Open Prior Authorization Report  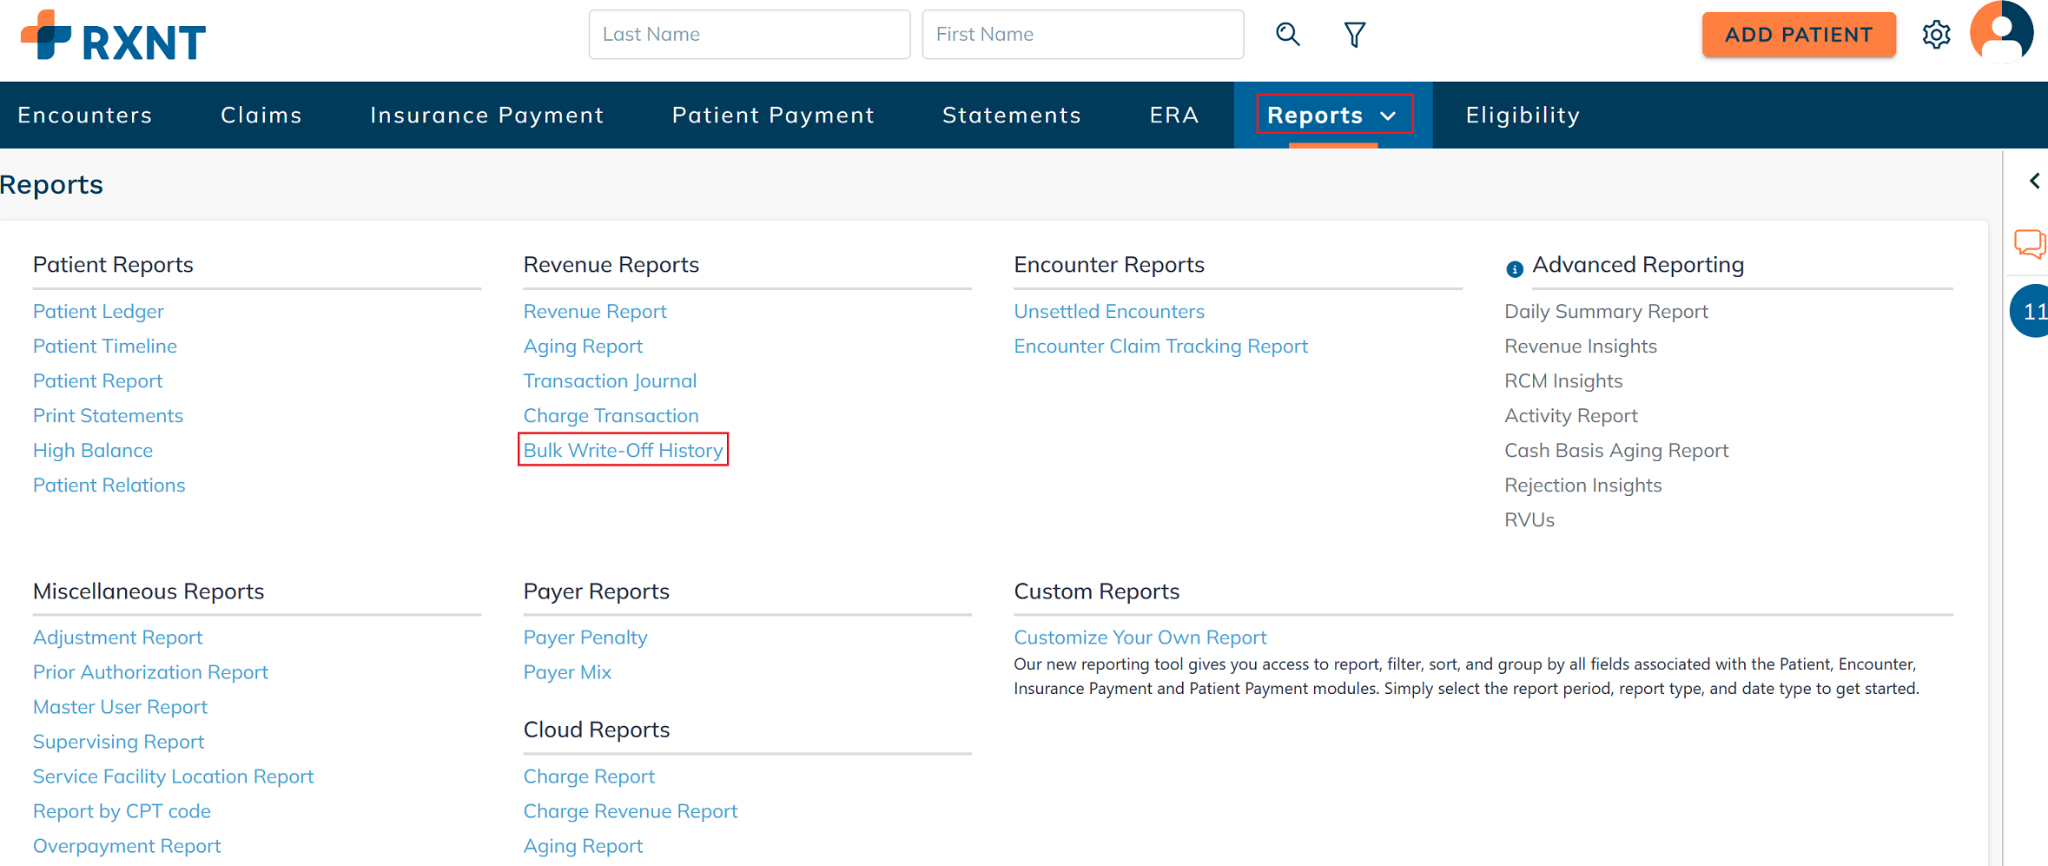[x=151, y=672]
